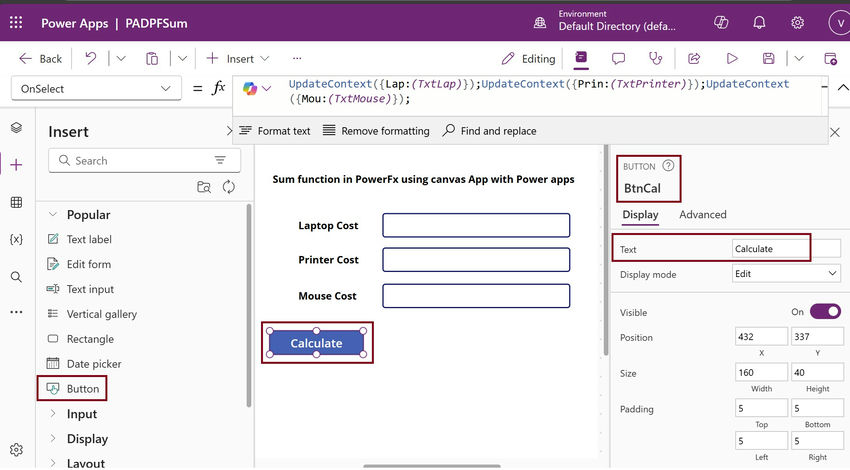Expand the Layout category
Image resolution: width=850 pixels, height=470 pixels.
click(53, 463)
